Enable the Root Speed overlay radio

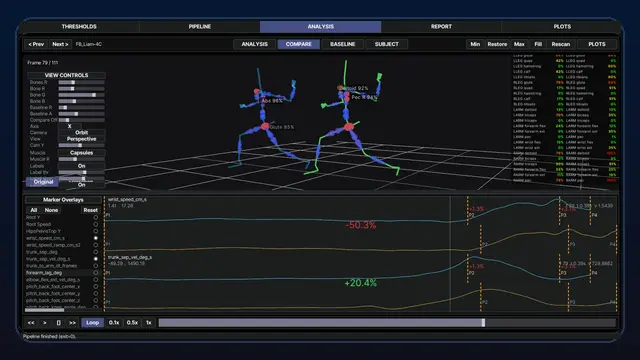[x=96, y=224]
